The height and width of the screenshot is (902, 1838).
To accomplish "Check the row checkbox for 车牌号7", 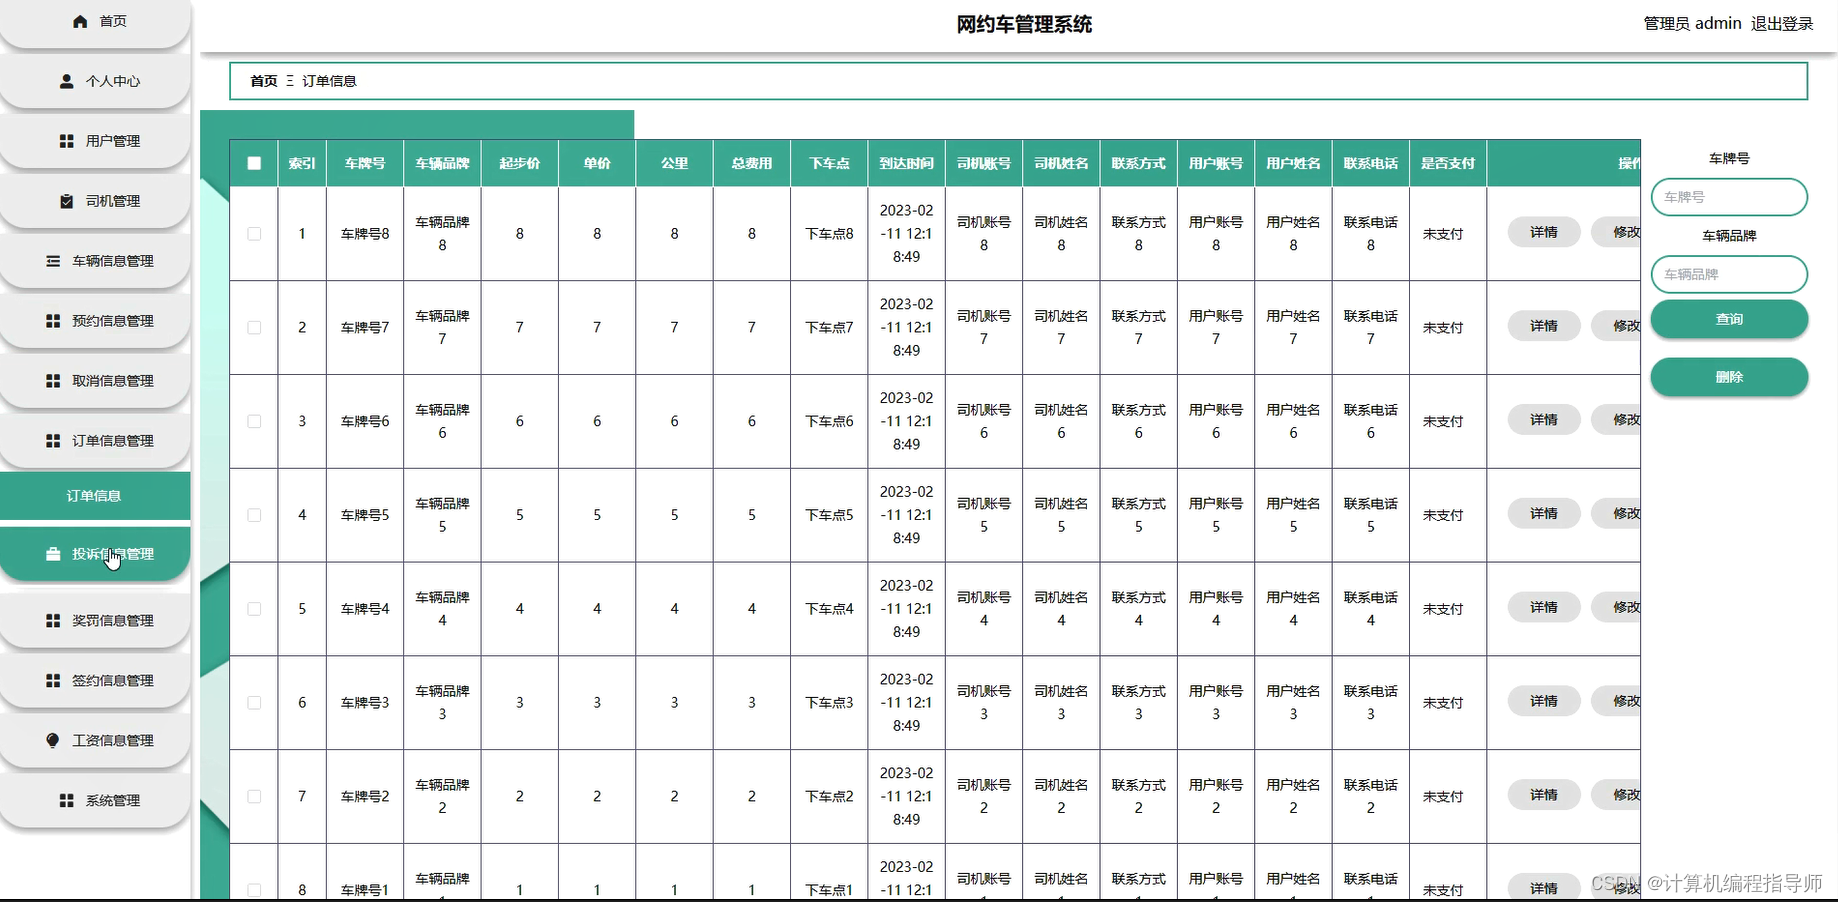I will click(x=254, y=328).
